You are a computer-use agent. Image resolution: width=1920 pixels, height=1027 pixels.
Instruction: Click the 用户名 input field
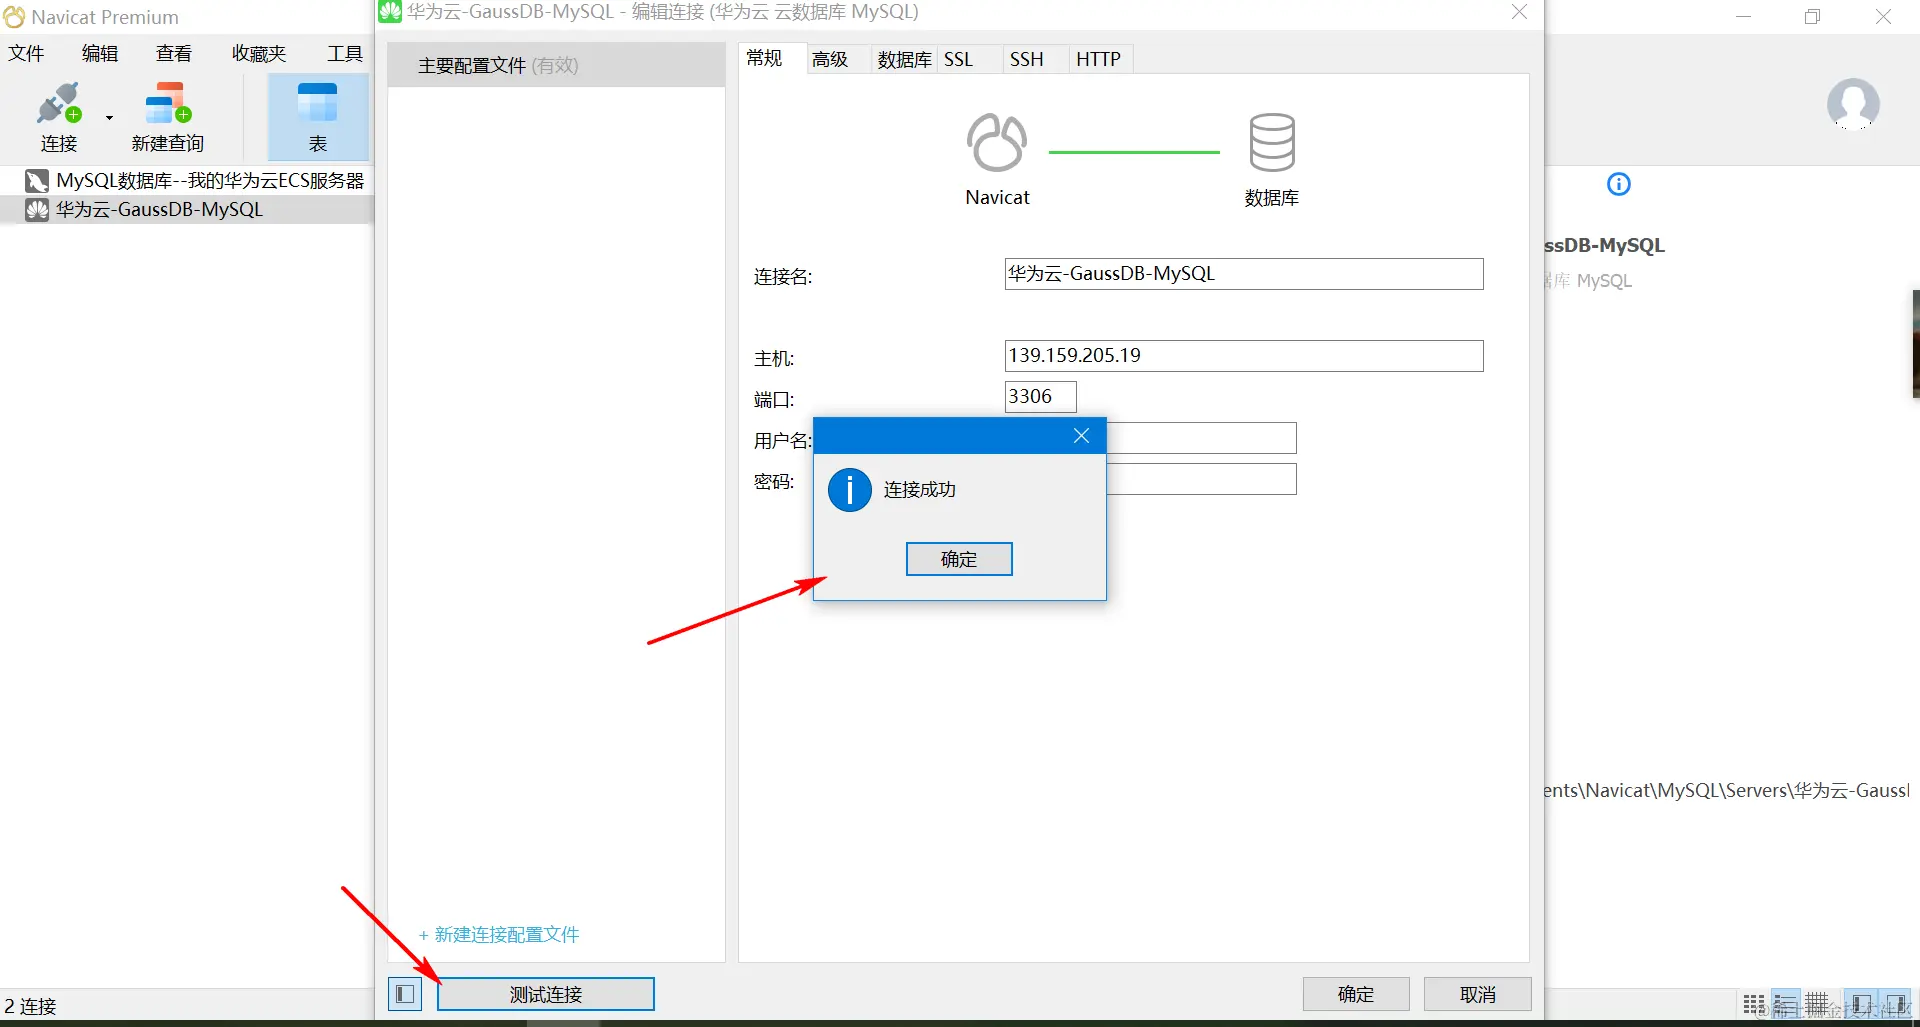pos(1201,438)
